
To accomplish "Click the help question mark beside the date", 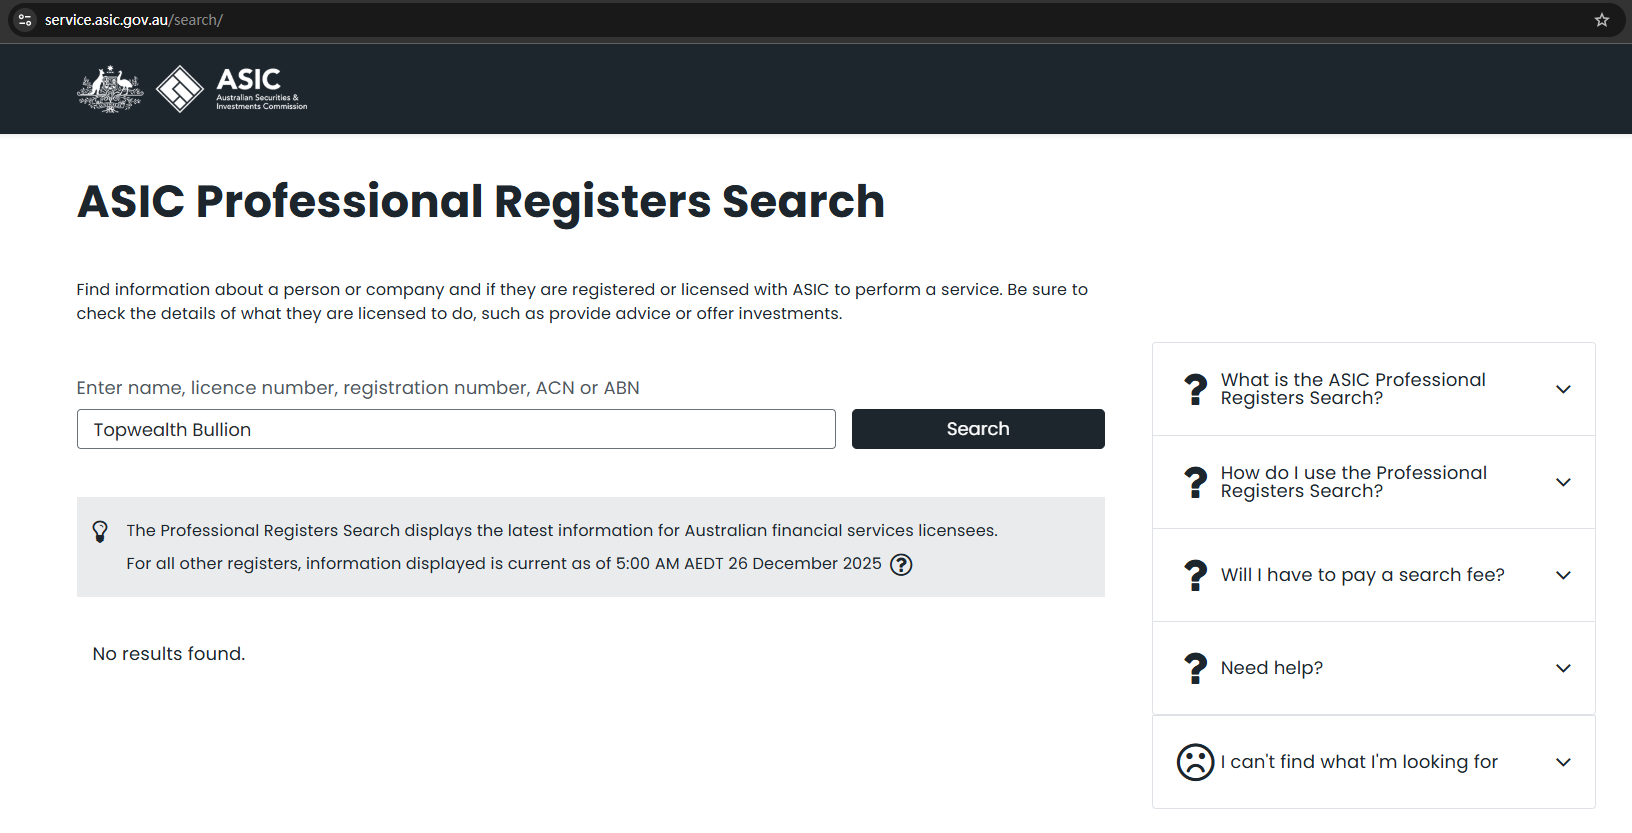I will point(901,565).
